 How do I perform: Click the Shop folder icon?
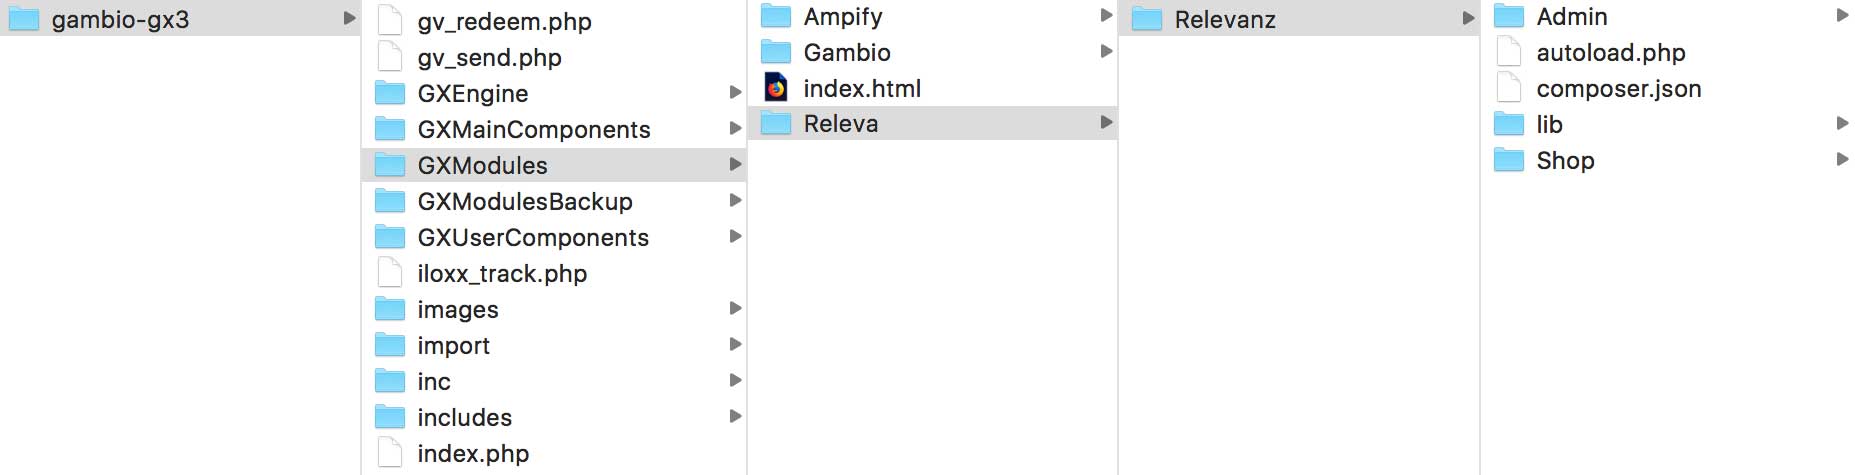[x=1509, y=160]
